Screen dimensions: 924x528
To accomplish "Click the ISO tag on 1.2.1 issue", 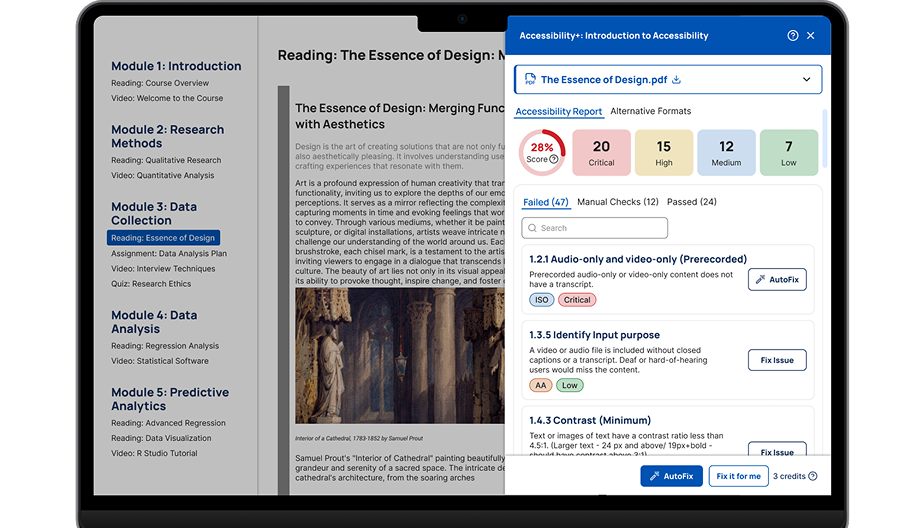I will 542,300.
